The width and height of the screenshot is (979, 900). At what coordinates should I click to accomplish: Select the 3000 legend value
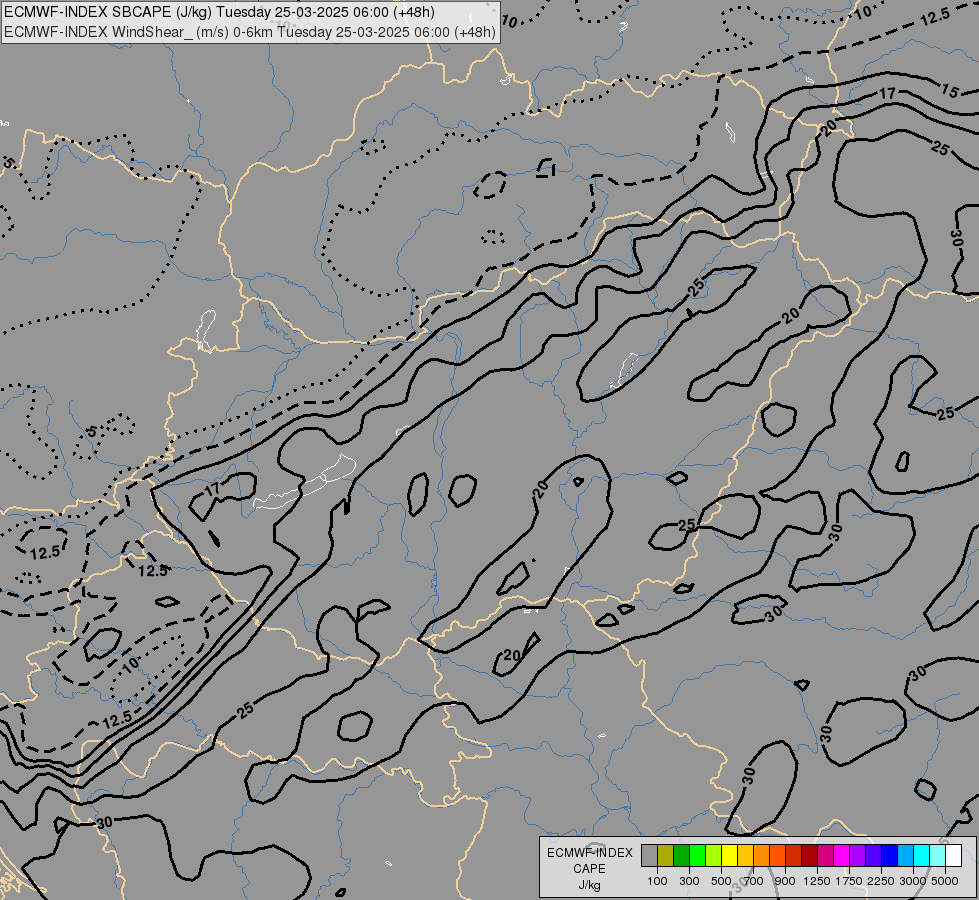coord(913,881)
